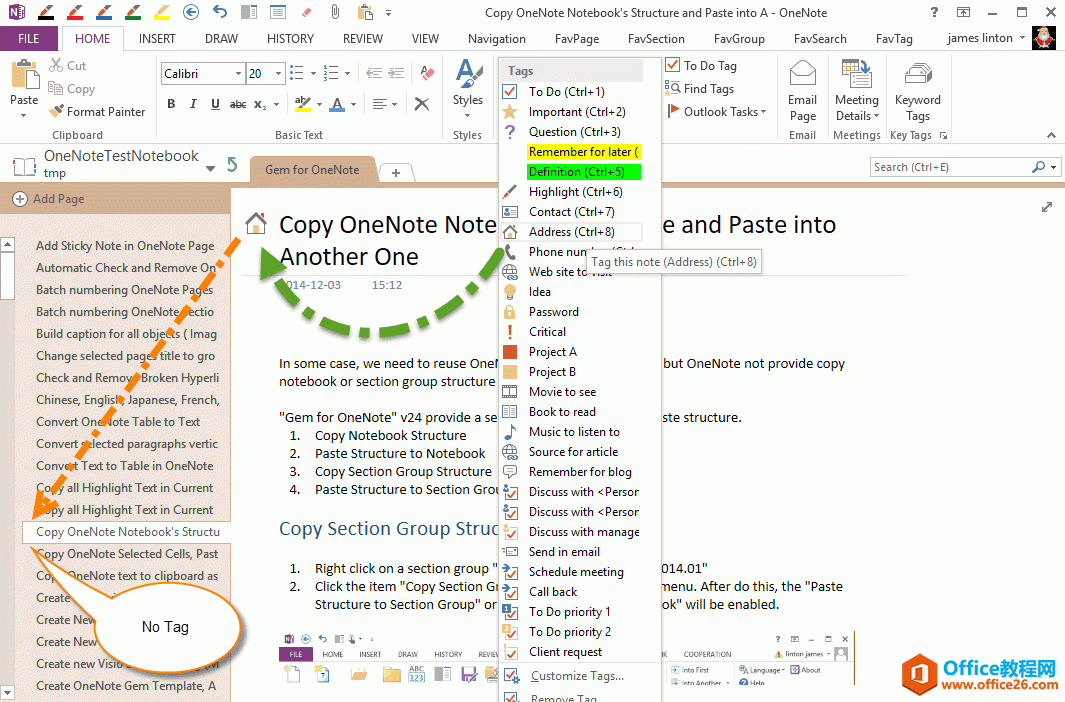
Task: Increase indent of the paragraph
Action: click(x=396, y=73)
